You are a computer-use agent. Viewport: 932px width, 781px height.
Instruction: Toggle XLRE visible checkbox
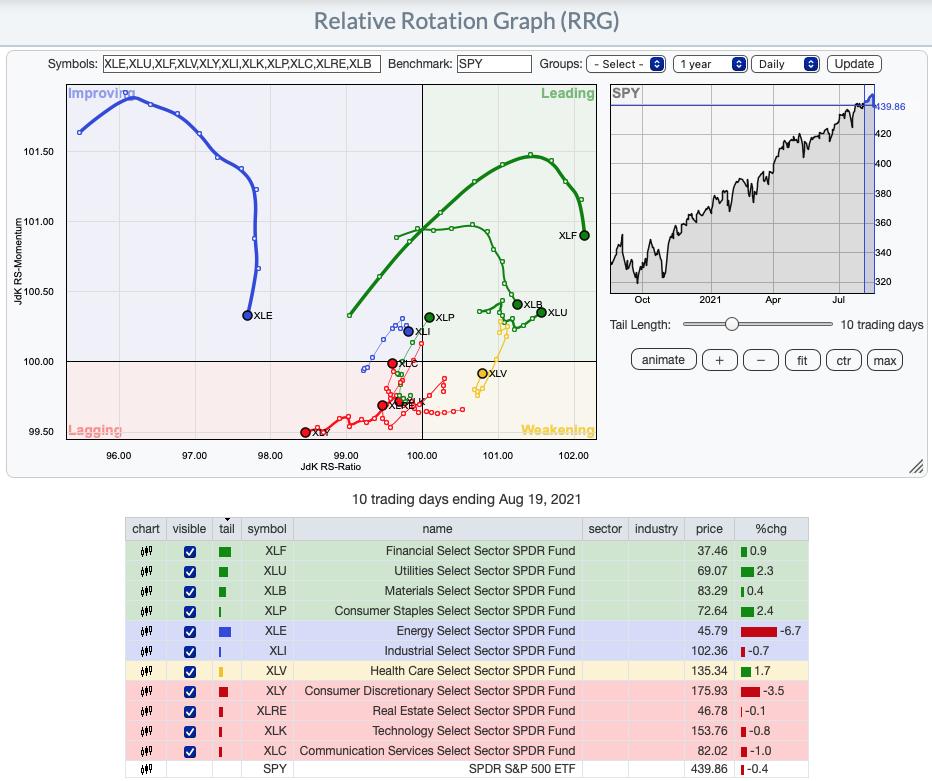tap(190, 712)
